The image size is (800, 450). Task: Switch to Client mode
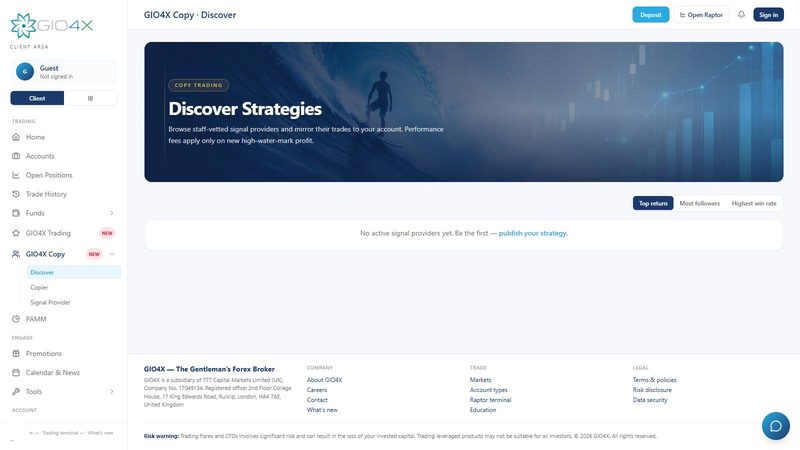point(37,98)
